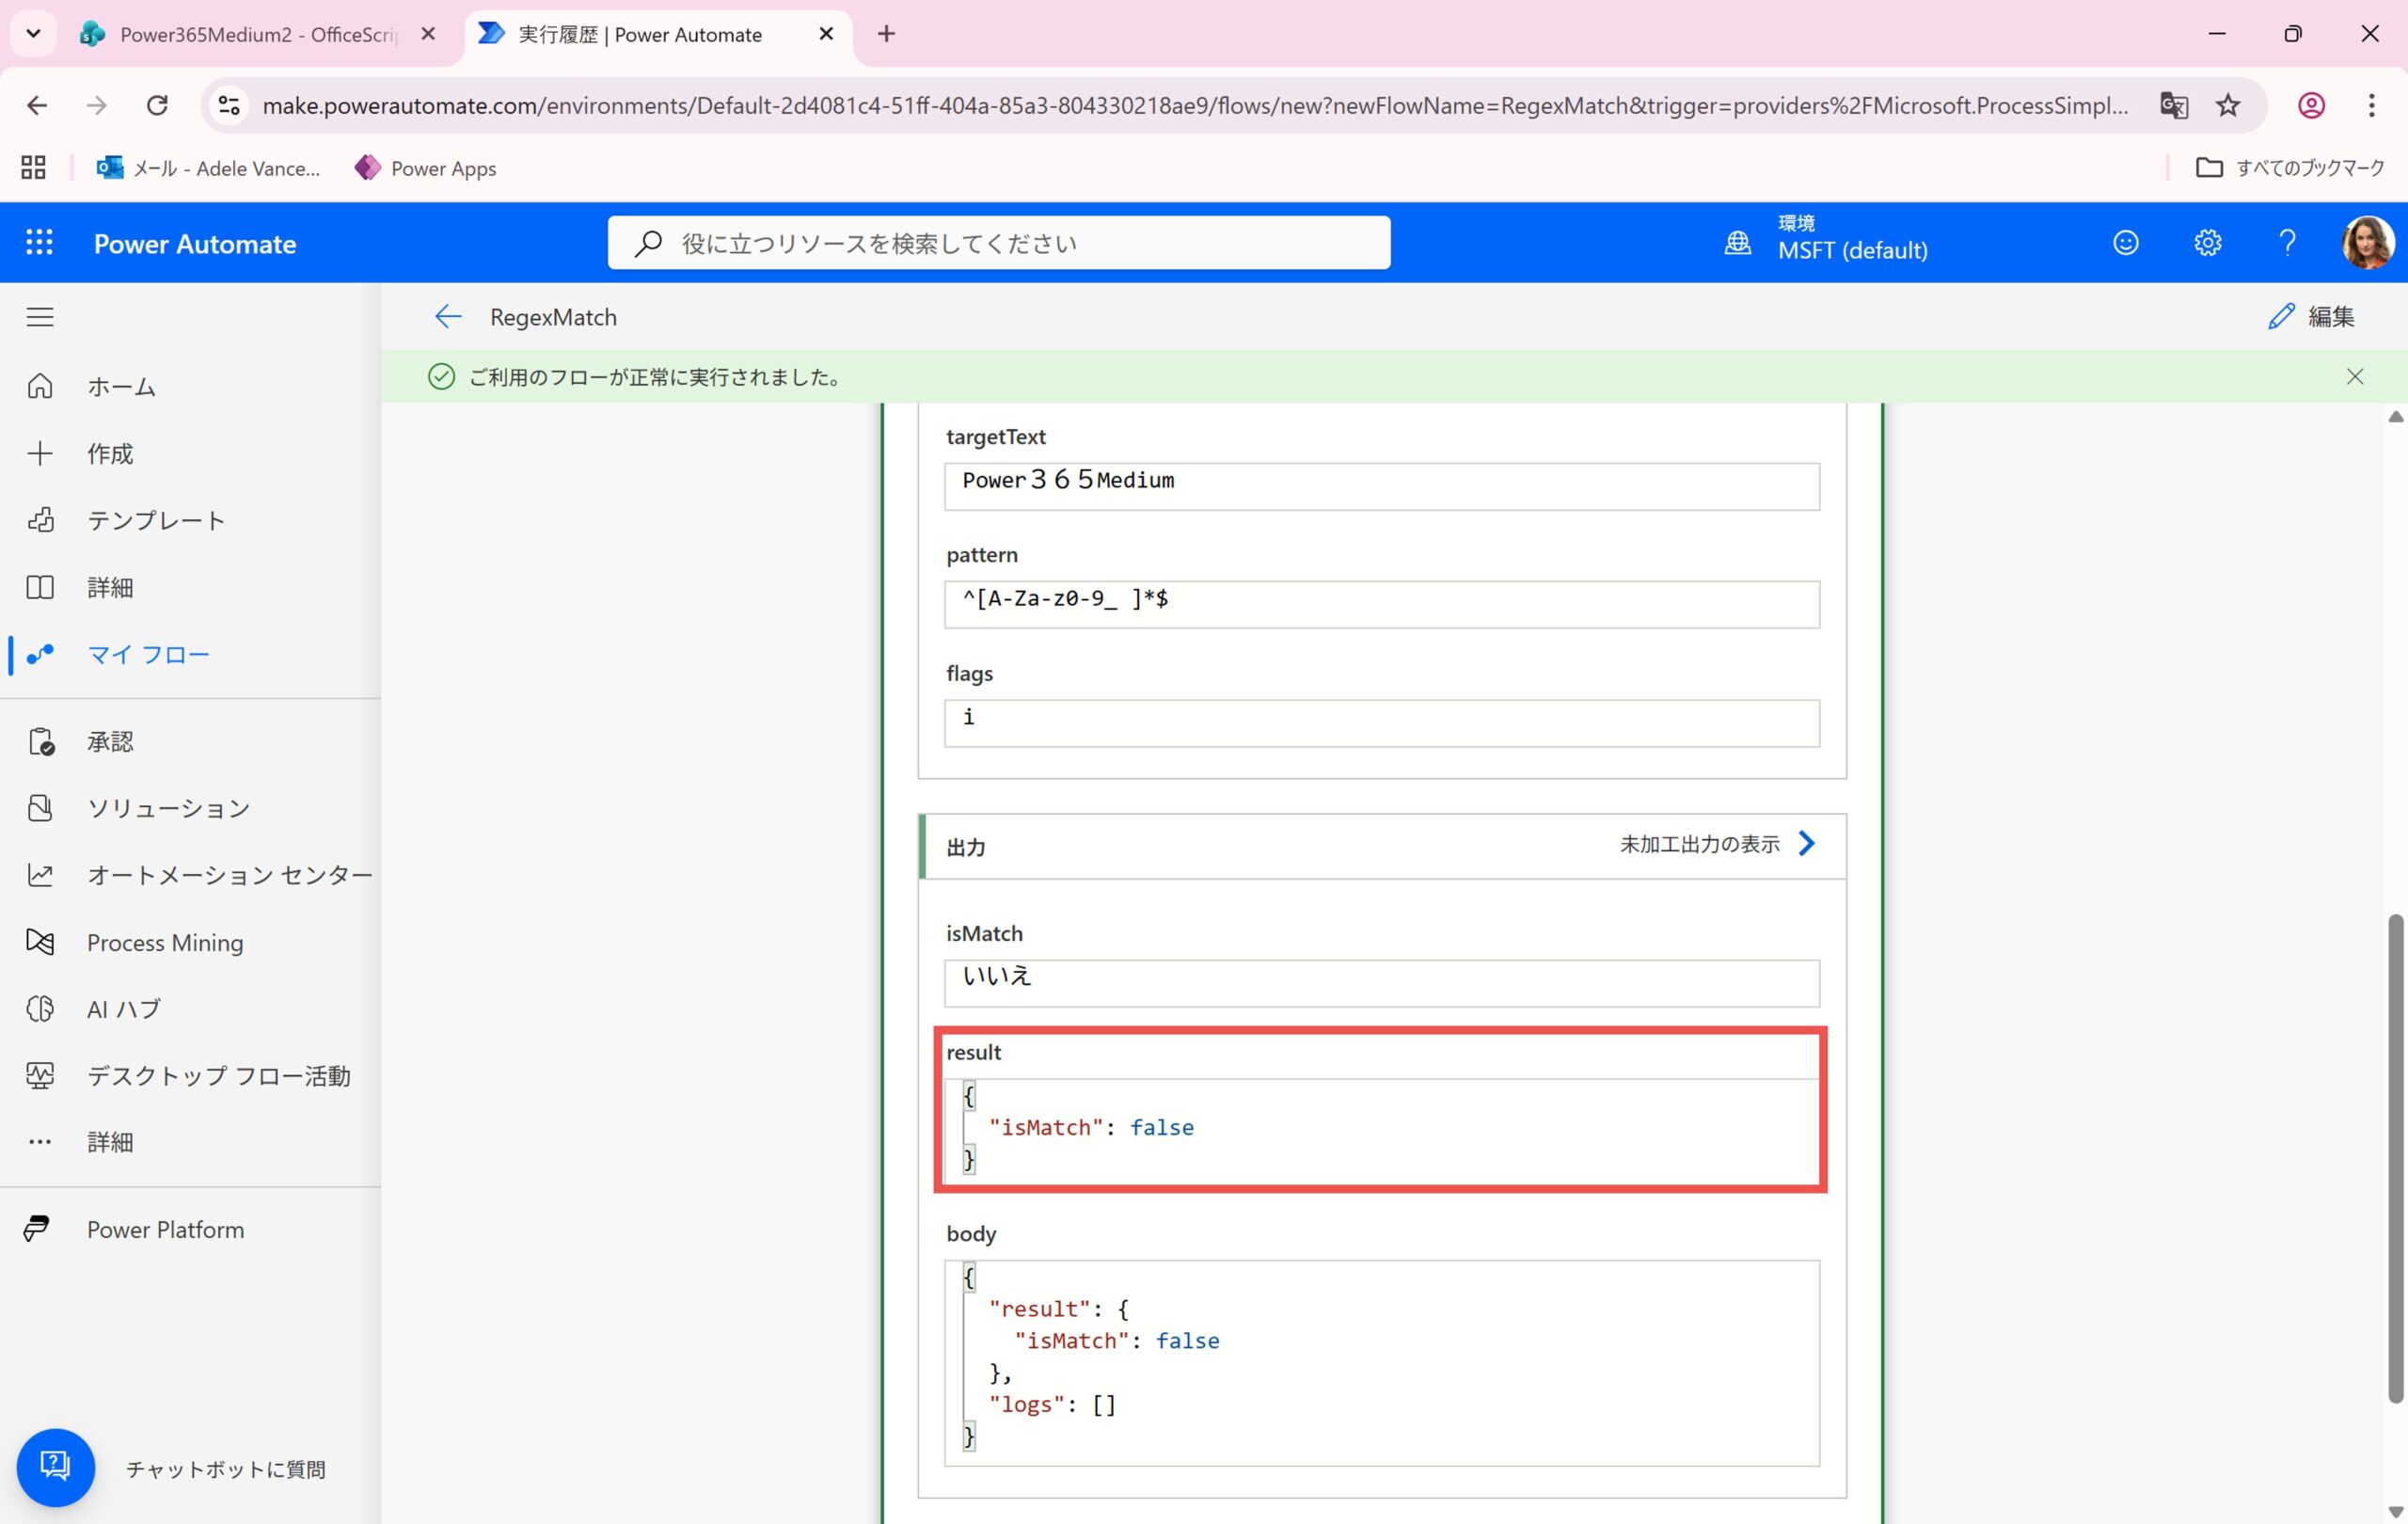The image size is (2408, 1524).
Task: Click the AI ハブ sidebar icon
Action: [40, 1009]
